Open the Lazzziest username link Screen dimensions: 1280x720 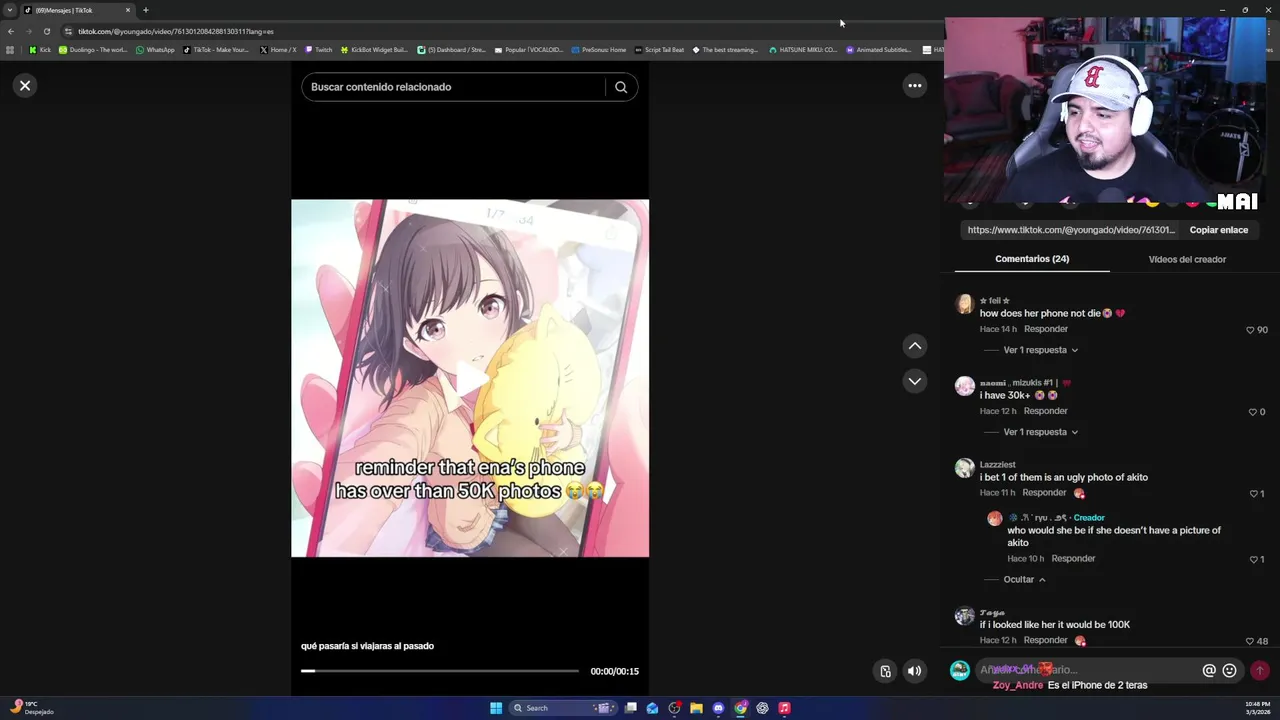[997, 465]
